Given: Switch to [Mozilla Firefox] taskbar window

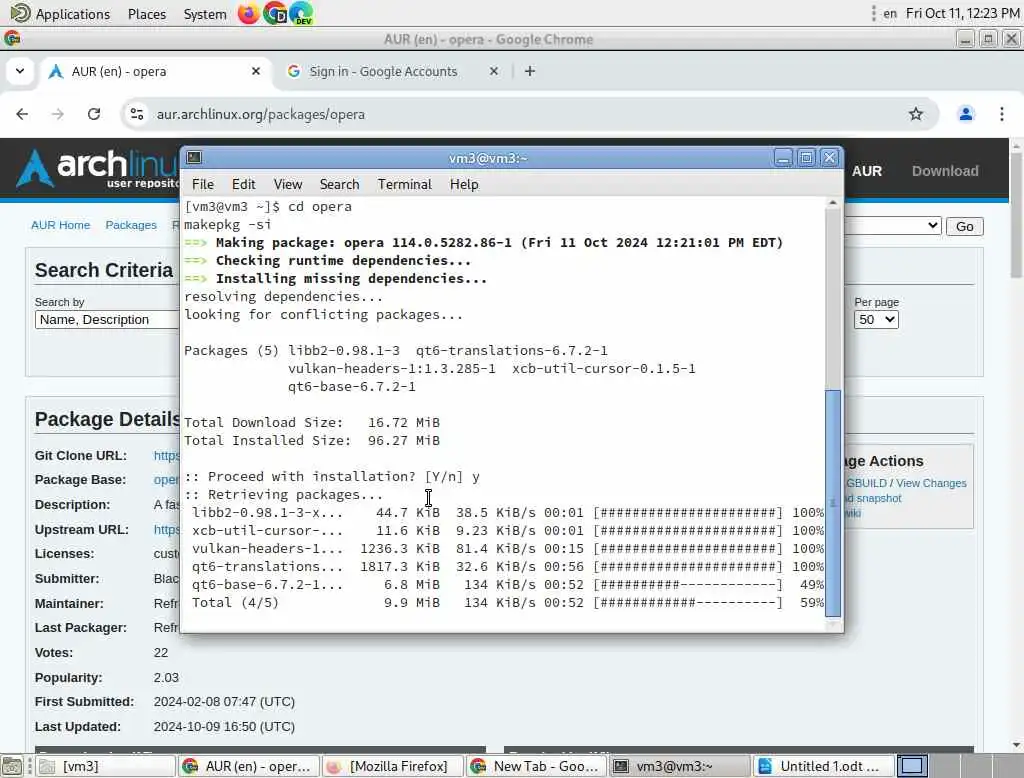Looking at the screenshot, I should click(392, 766).
